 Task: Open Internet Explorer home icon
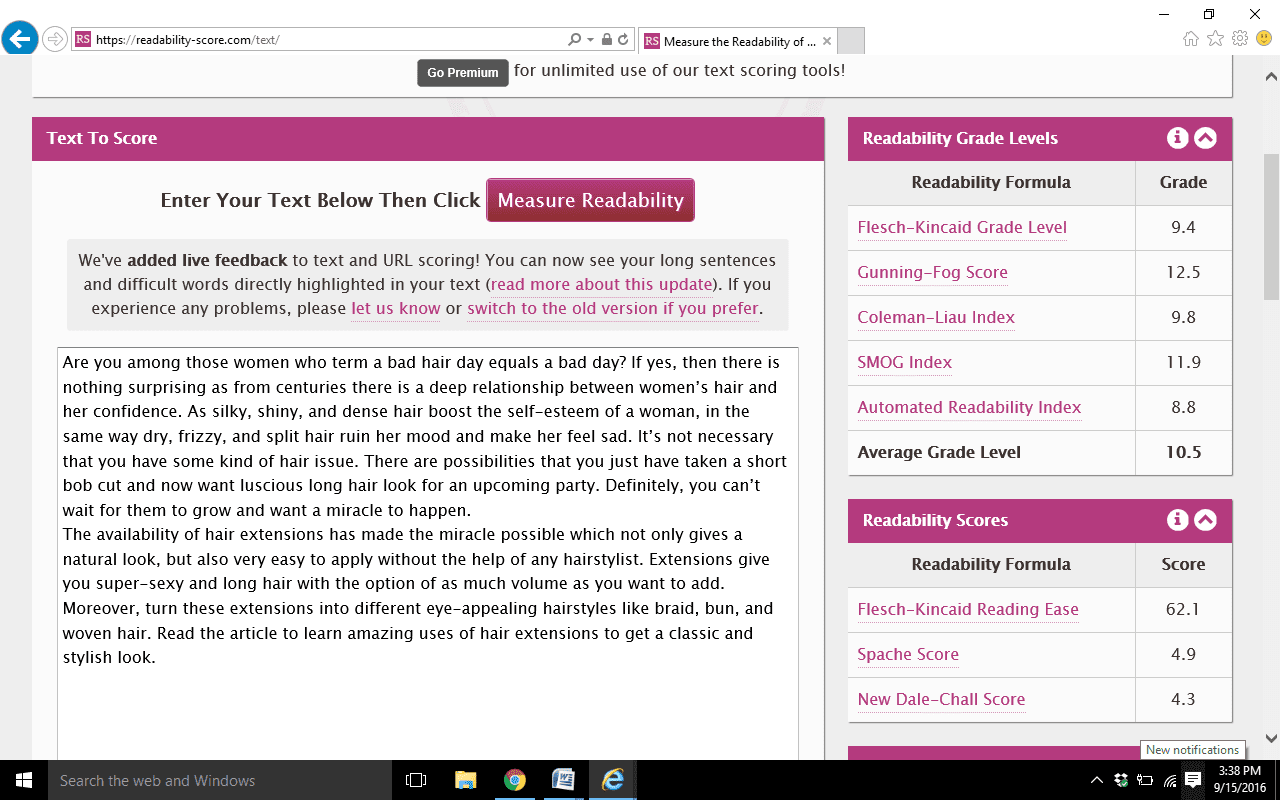coord(1190,39)
